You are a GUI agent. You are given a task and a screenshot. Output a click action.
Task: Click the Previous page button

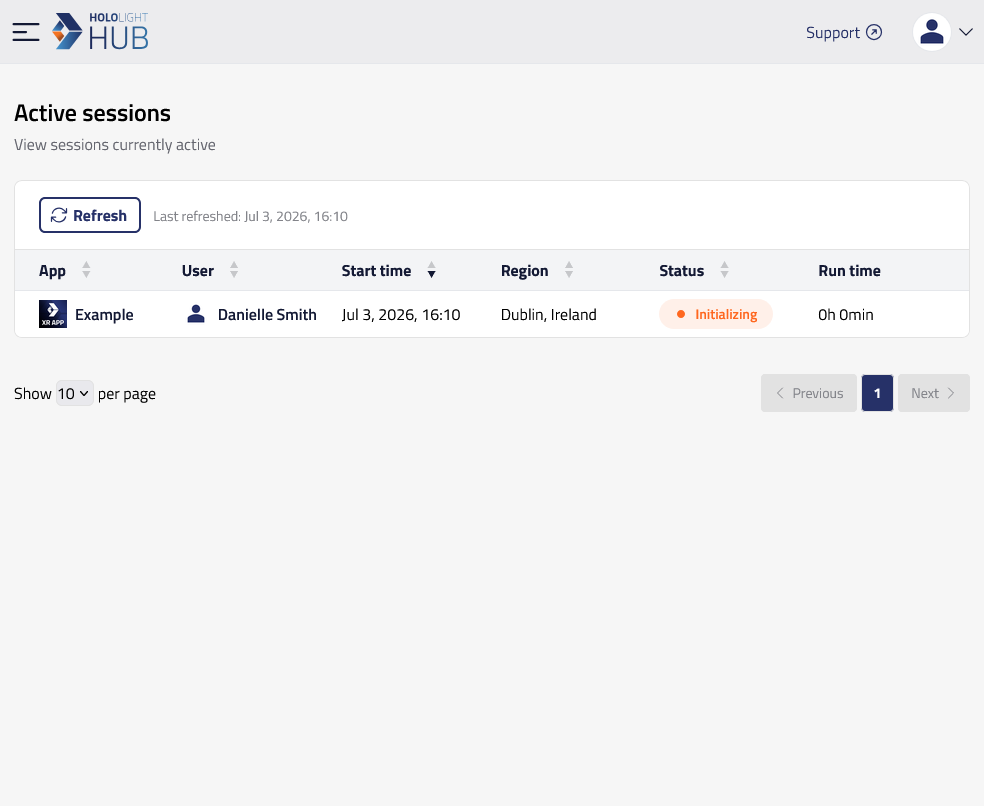(x=808, y=393)
